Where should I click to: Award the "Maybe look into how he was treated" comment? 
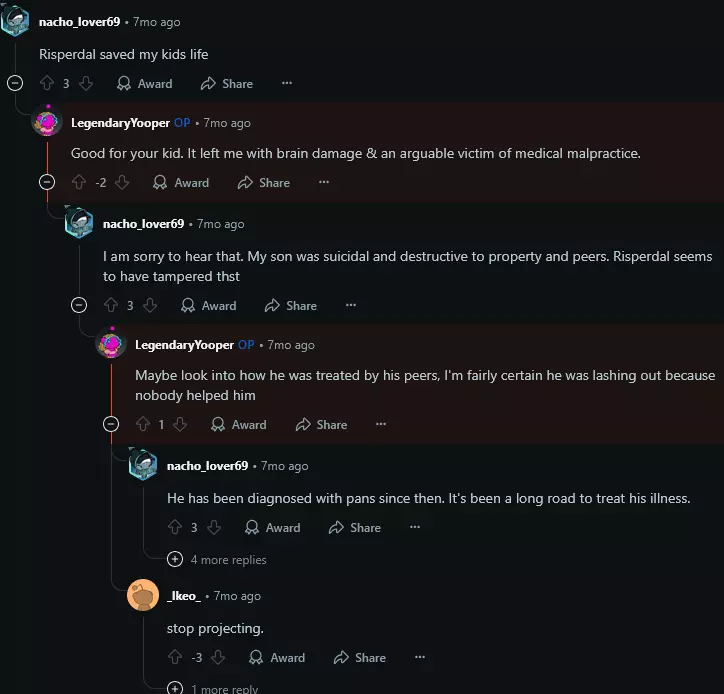coord(238,424)
